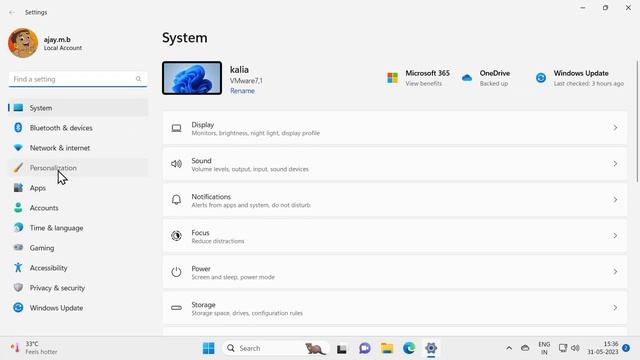Click the Notifications bell icon
640x360 pixels.
point(176,200)
